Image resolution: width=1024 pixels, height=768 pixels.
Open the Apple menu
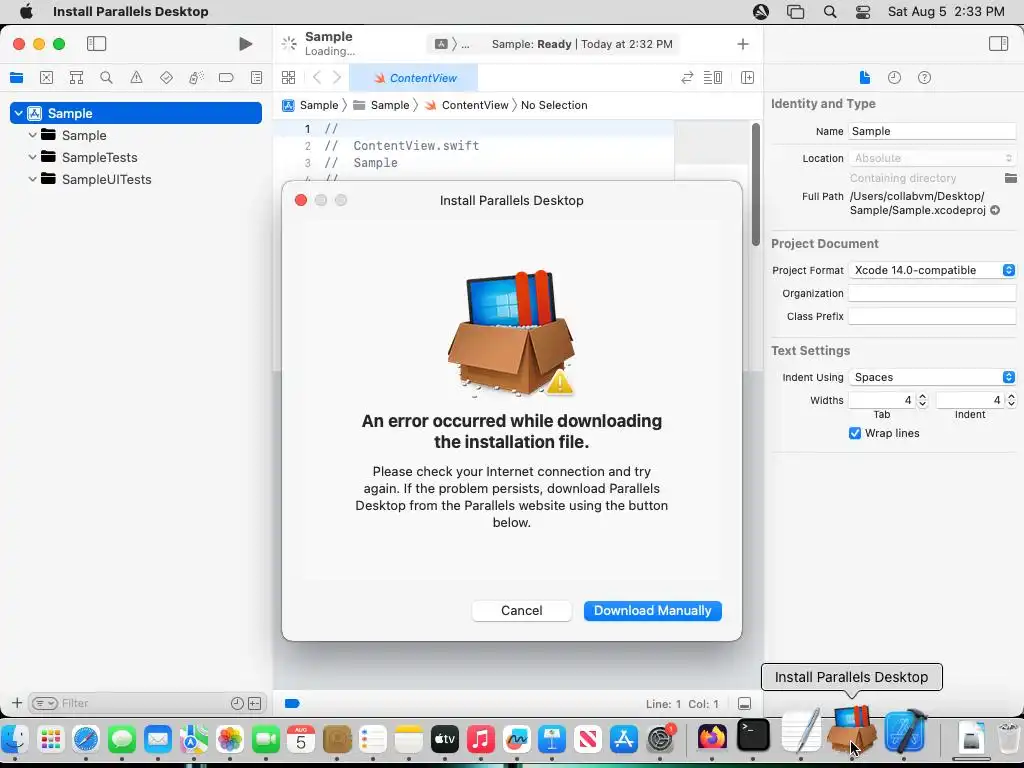click(26, 12)
